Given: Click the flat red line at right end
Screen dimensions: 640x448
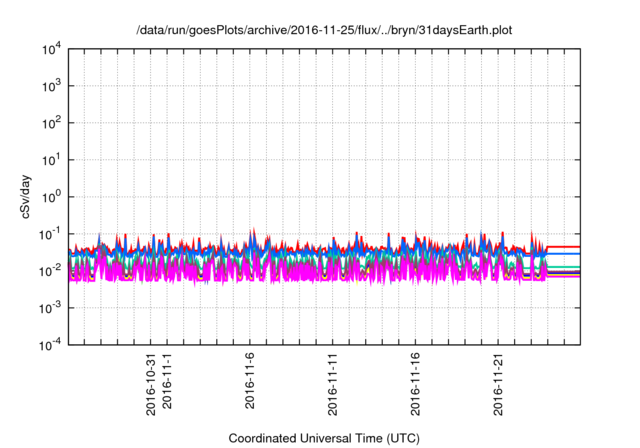Looking at the screenshot, I should 565,246.
